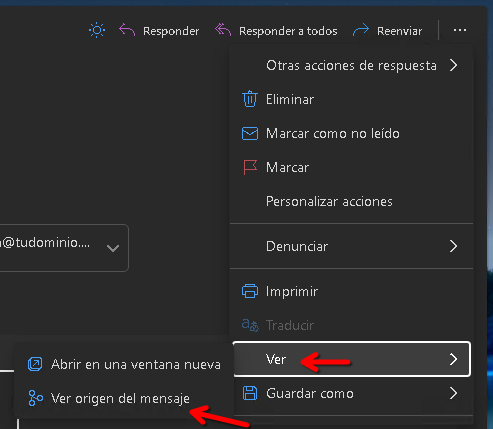Image resolution: width=493 pixels, height=429 pixels.
Task: Toggle the light mode sun icon
Action: coord(97,30)
